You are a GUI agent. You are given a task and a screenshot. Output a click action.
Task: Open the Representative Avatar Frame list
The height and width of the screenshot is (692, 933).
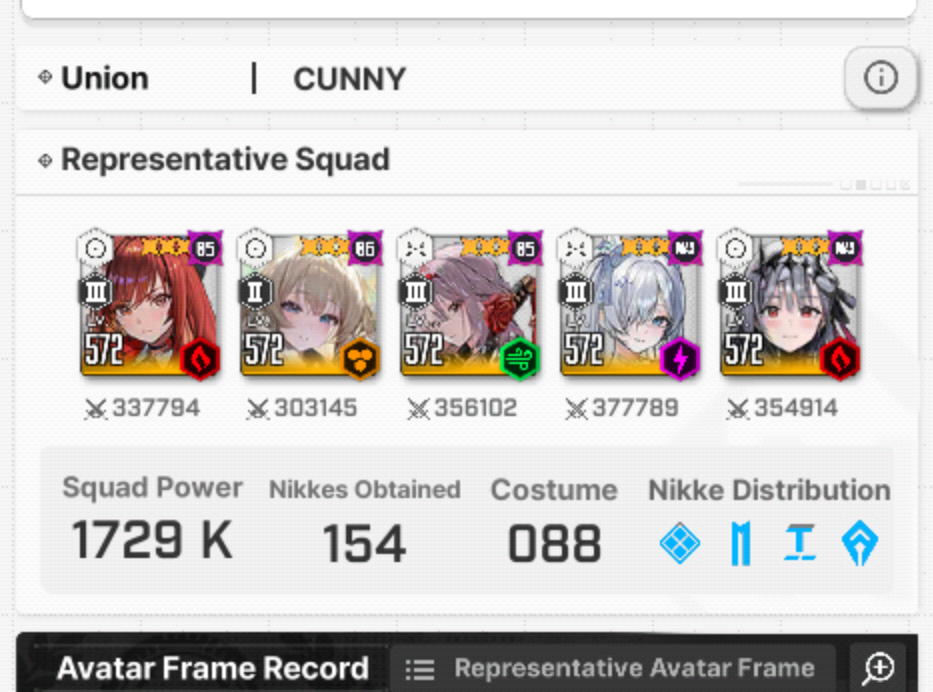(x=612, y=668)
